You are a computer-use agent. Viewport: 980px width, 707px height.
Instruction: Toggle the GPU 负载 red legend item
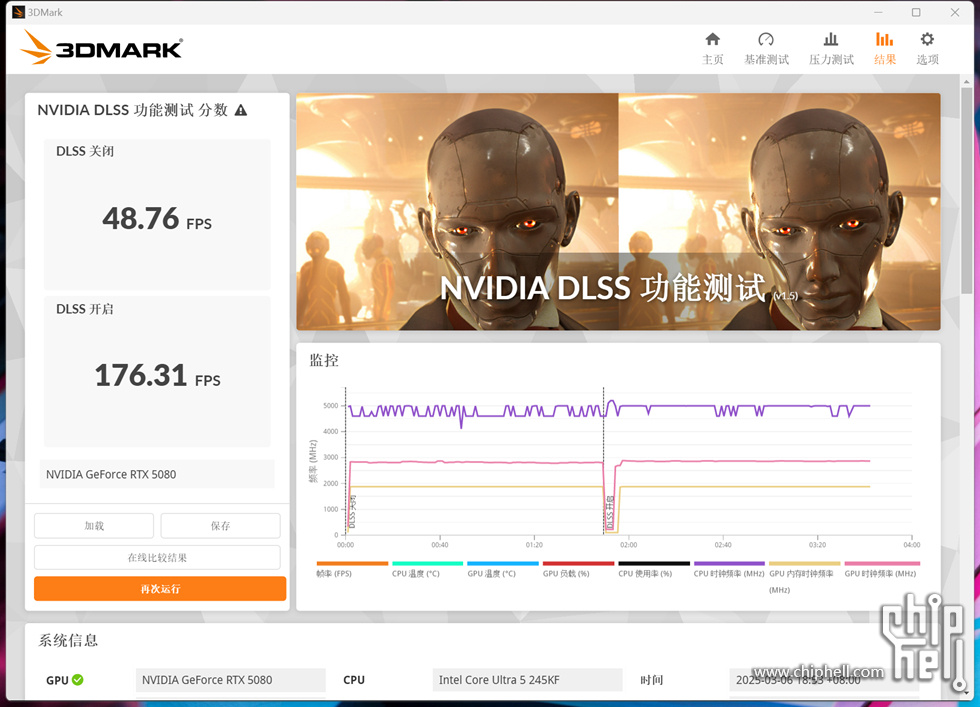click(579, 568)
